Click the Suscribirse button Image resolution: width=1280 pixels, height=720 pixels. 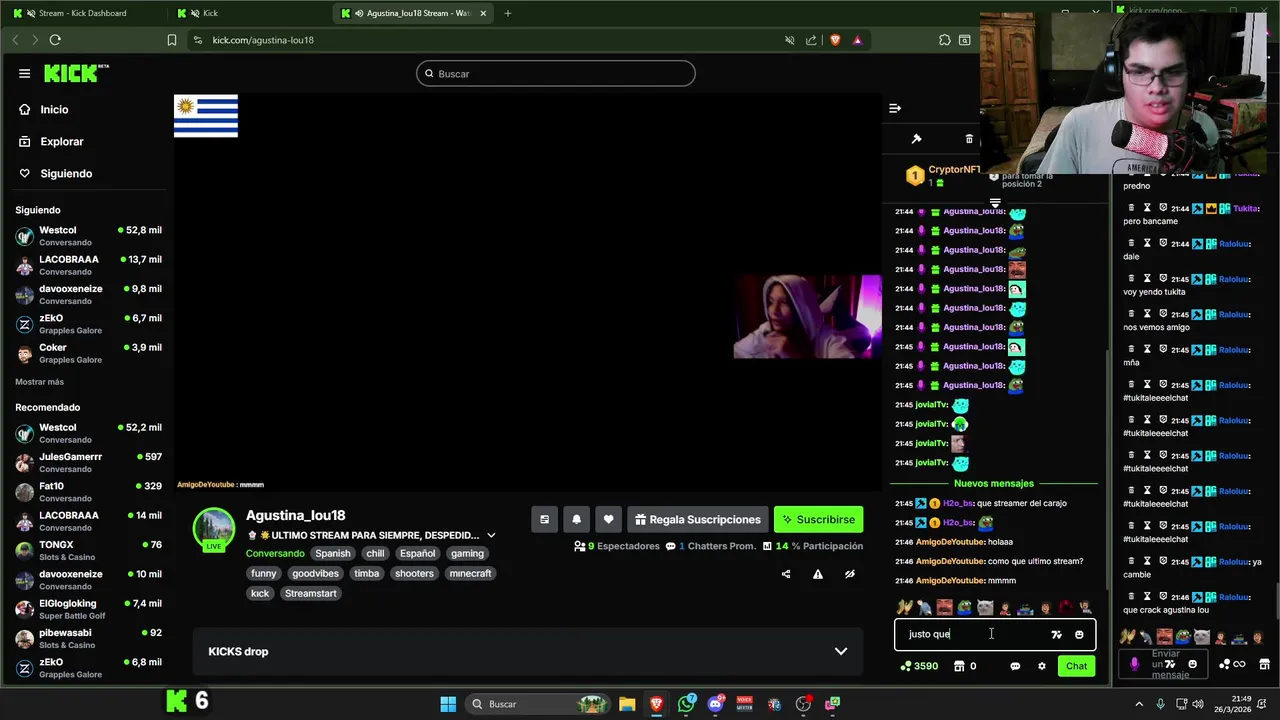[818, 519]
